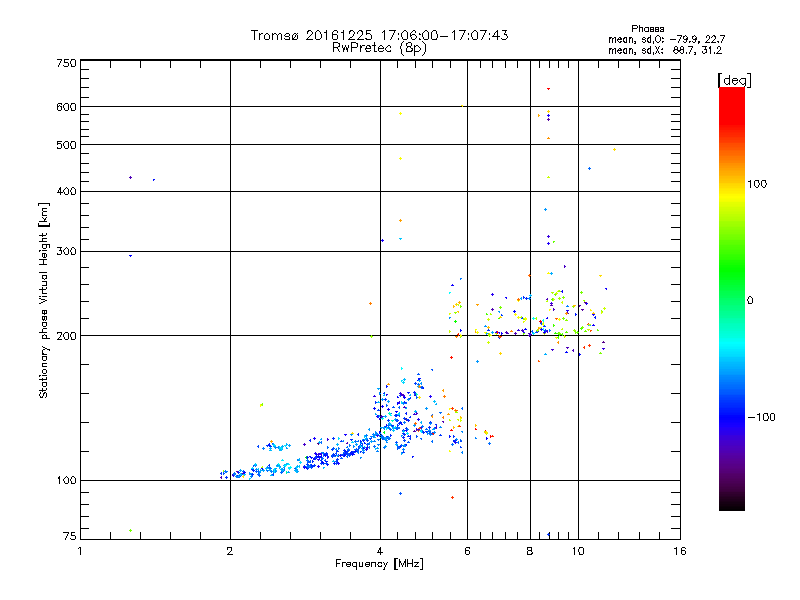Click the x-axis tick label '6'

pyautogui.click(x=467, y=551)
